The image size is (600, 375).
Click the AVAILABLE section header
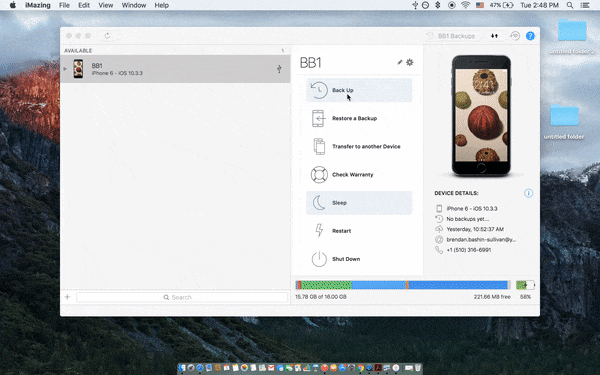click(x=78, y=51)
